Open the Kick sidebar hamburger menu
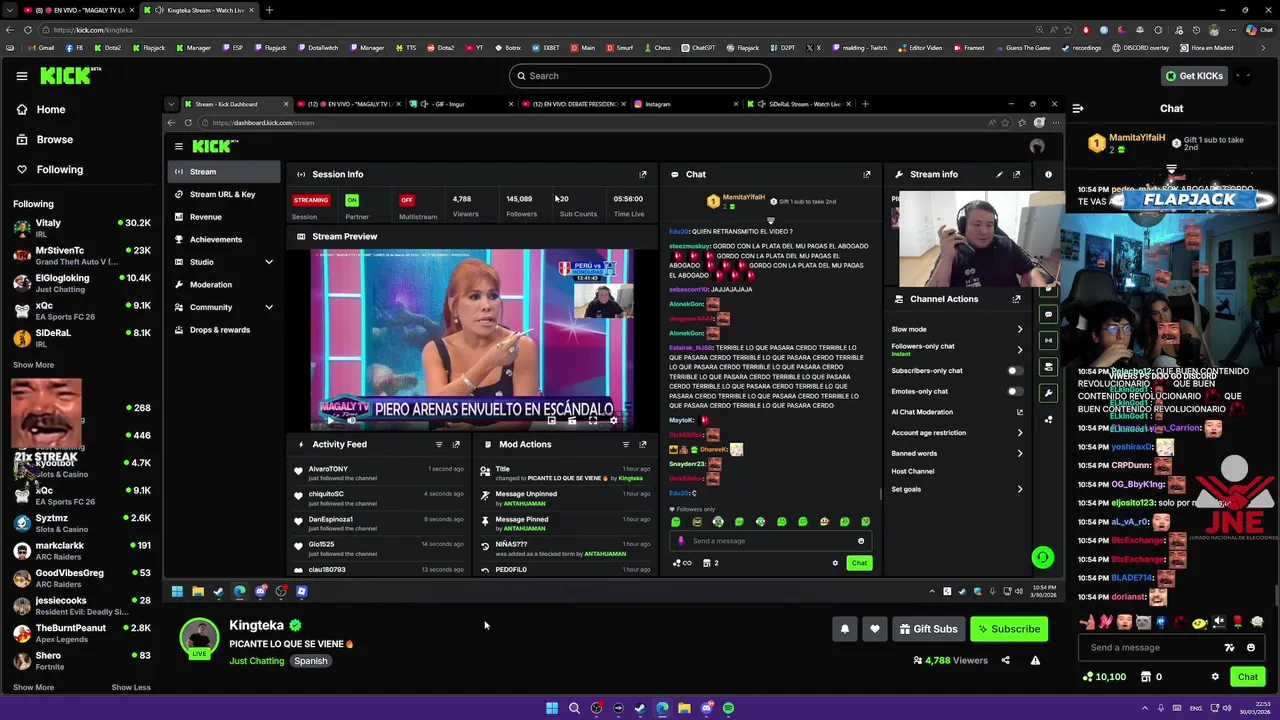Screen dimensions: 1280x720 point(22,76)
